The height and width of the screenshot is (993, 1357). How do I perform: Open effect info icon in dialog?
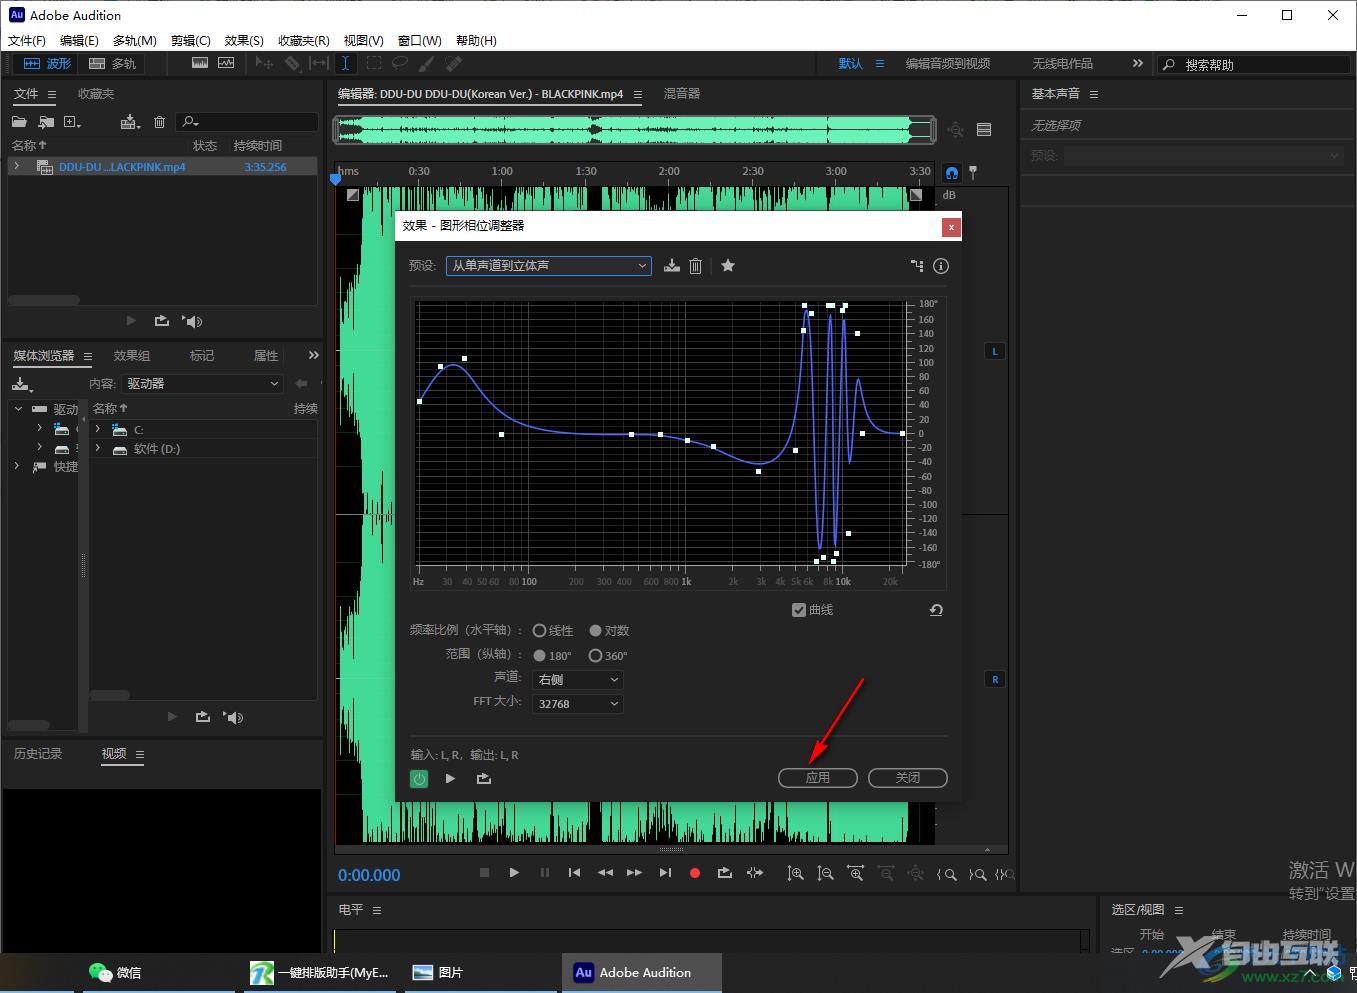click(x=941, y=266)
